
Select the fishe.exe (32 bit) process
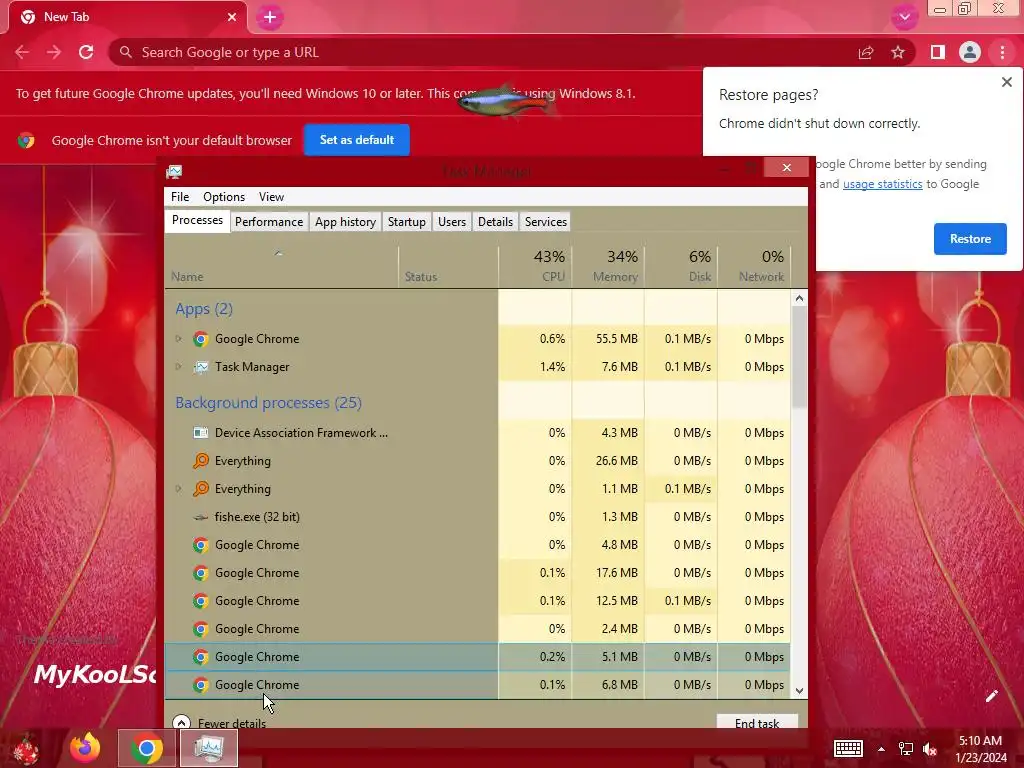[477, 517]
